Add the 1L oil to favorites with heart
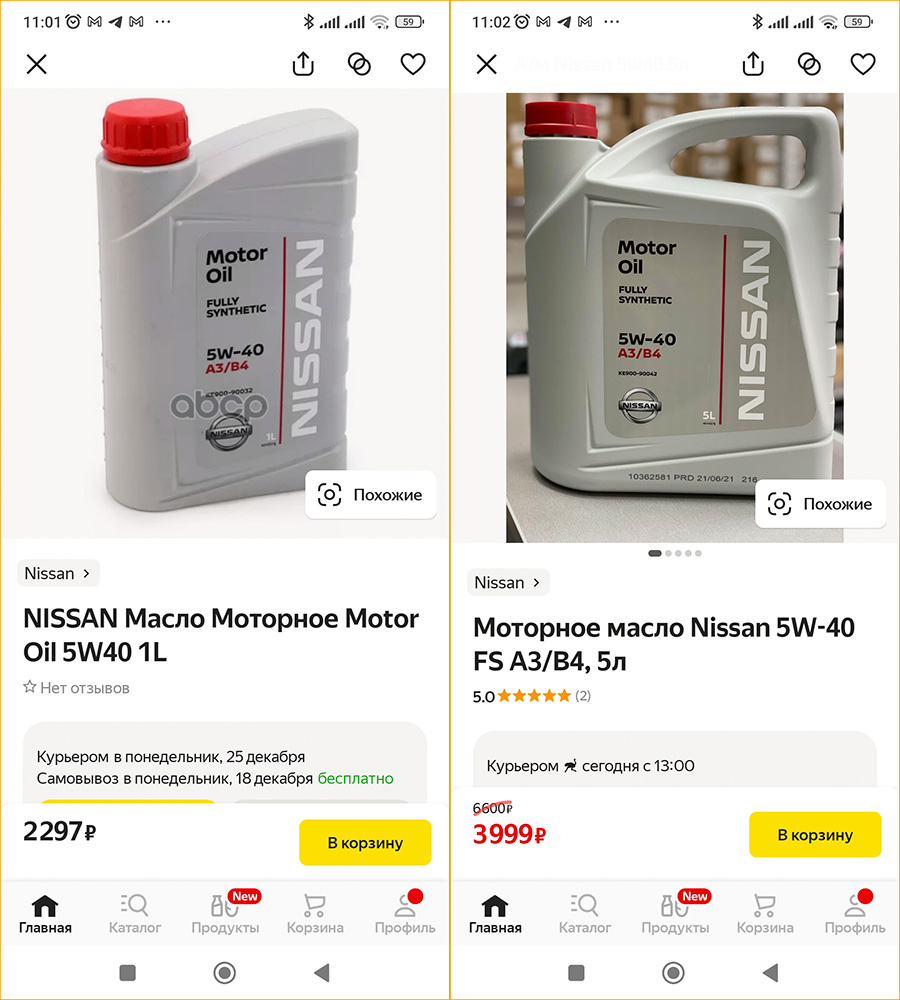The image size is (900, 1000). [413, 64]
